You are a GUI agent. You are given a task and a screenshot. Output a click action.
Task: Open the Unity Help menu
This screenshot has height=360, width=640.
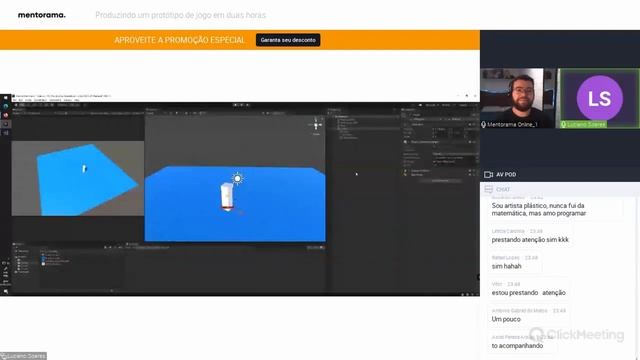point(77,100)
